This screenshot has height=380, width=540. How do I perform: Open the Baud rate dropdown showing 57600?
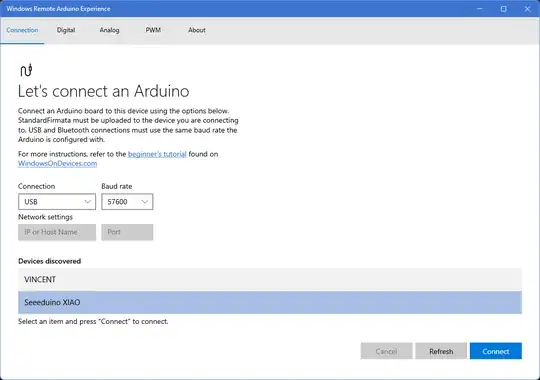tap(127, 202)
